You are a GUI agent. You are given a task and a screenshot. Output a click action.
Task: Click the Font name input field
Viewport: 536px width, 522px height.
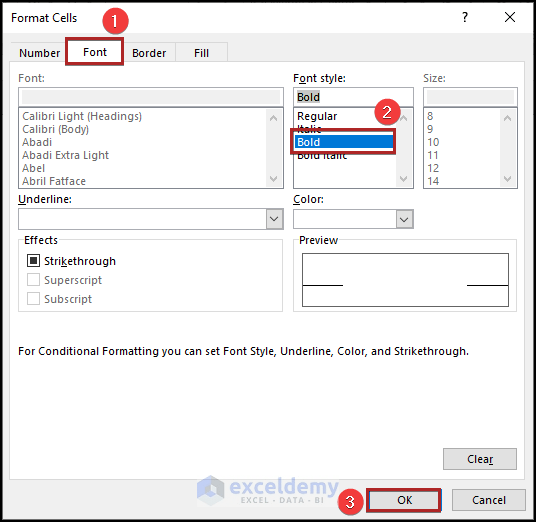click(x=151, y=97)
